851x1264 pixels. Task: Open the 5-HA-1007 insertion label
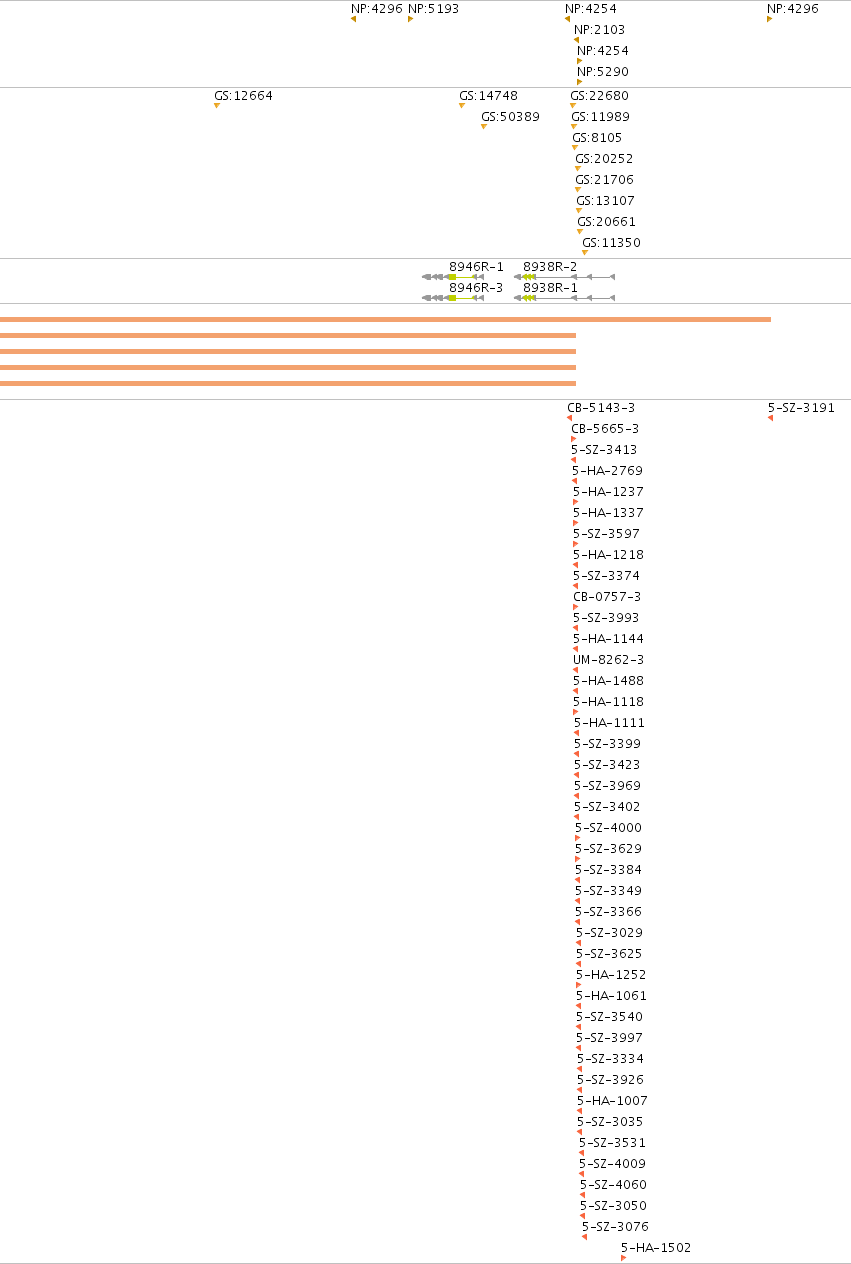612,1101
